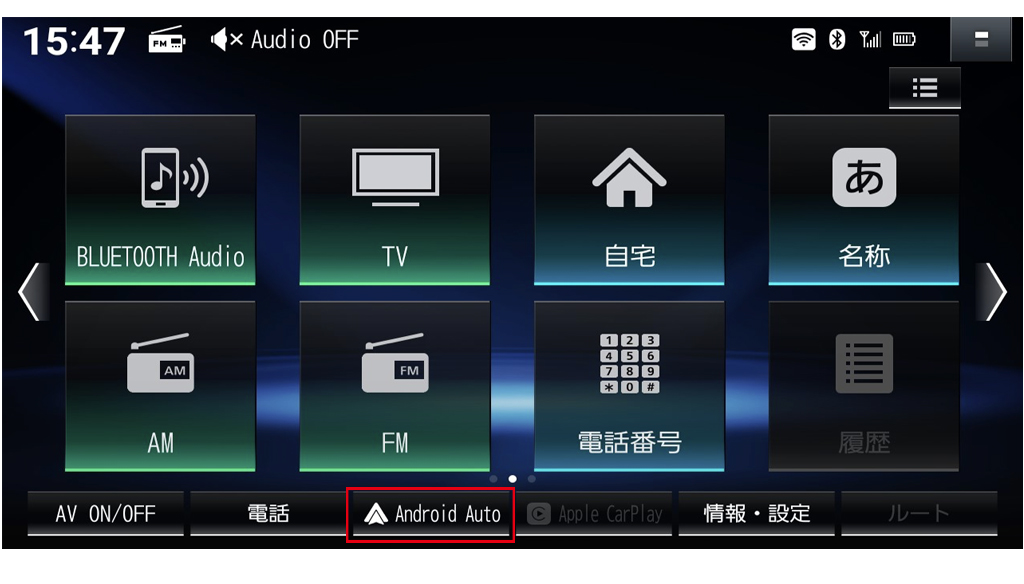This screenshot has width=1024, height=584.
Task: Select the second page indicator dot
Action: (x=513, y=479)
